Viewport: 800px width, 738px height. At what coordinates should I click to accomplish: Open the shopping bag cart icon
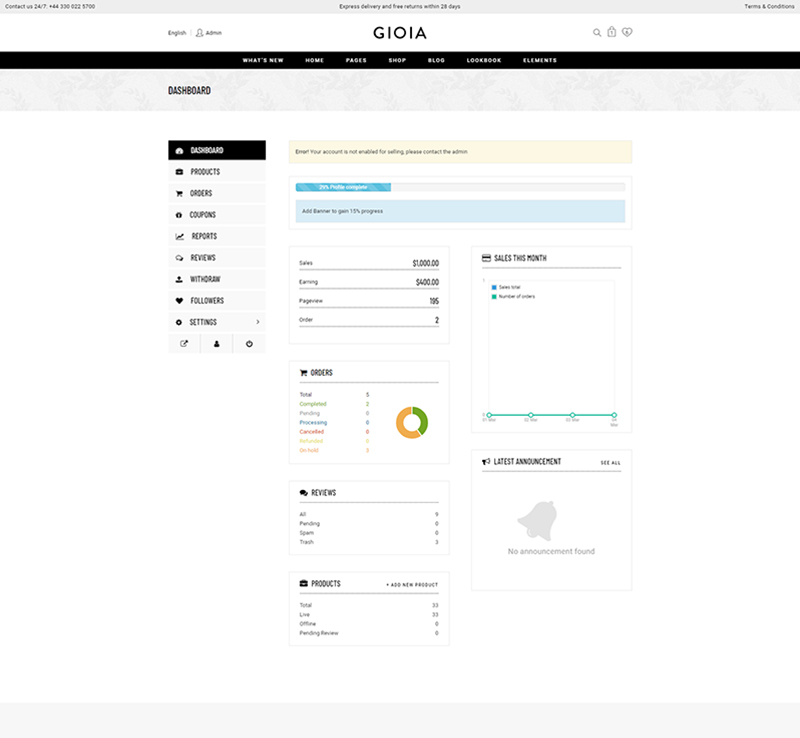(612, 33)
